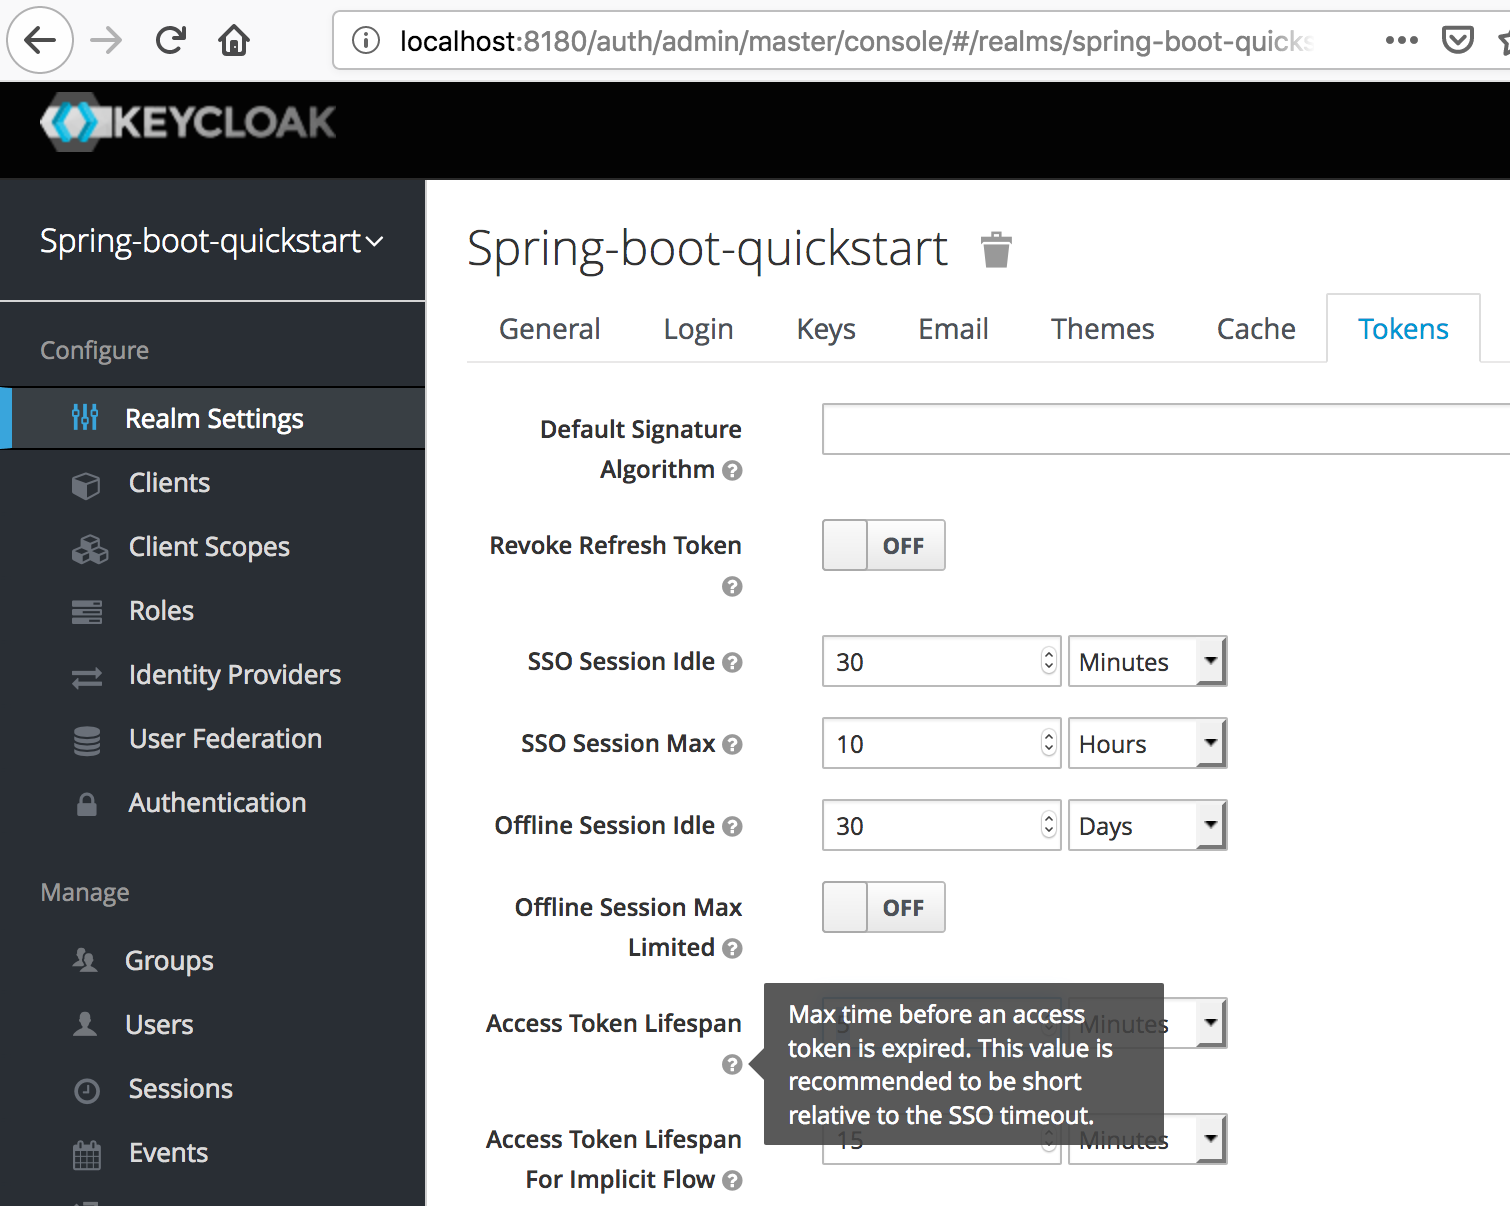
Task: Open the Spring-boot-quickstart realm selector dropdown
Action: click(212, 241)
